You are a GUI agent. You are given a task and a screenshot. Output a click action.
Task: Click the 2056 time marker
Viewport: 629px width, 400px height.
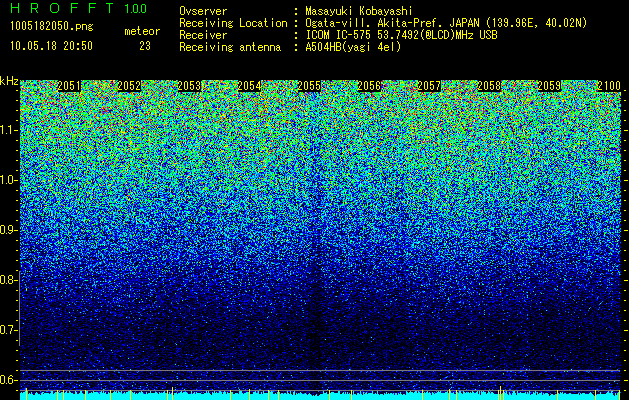369,86
